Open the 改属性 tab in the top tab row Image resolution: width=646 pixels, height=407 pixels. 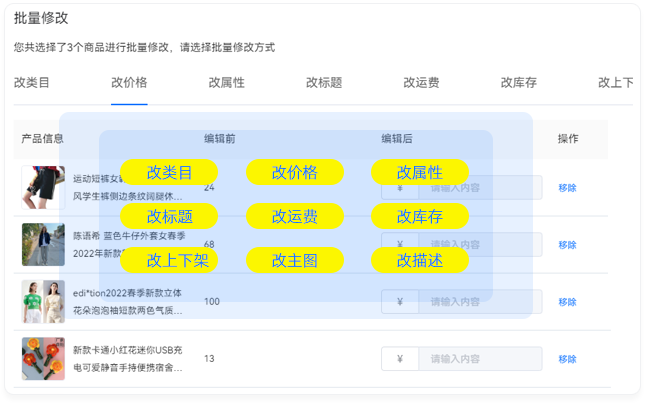227,83
